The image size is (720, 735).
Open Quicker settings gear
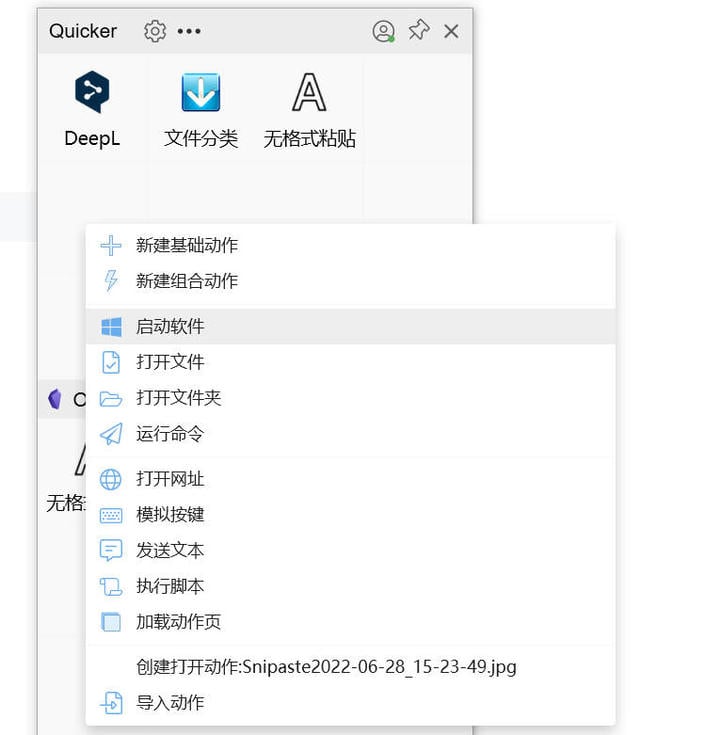(x=155, y=31)
